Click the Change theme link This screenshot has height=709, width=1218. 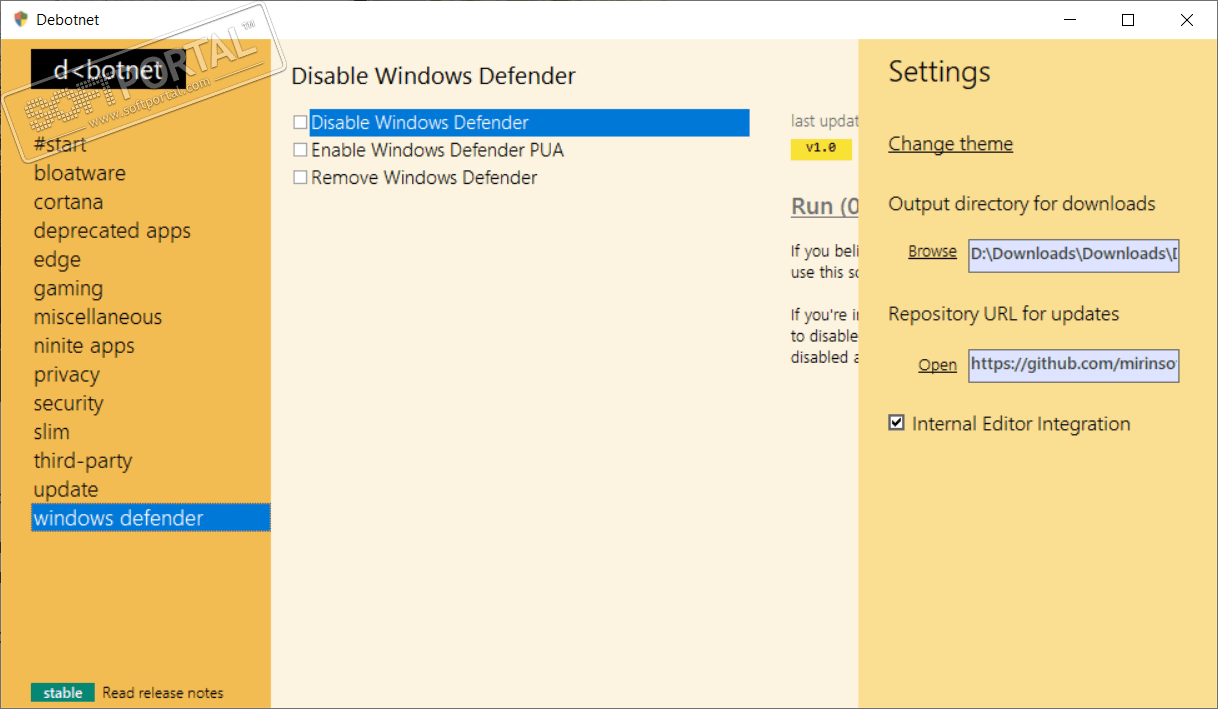(950, 144)
